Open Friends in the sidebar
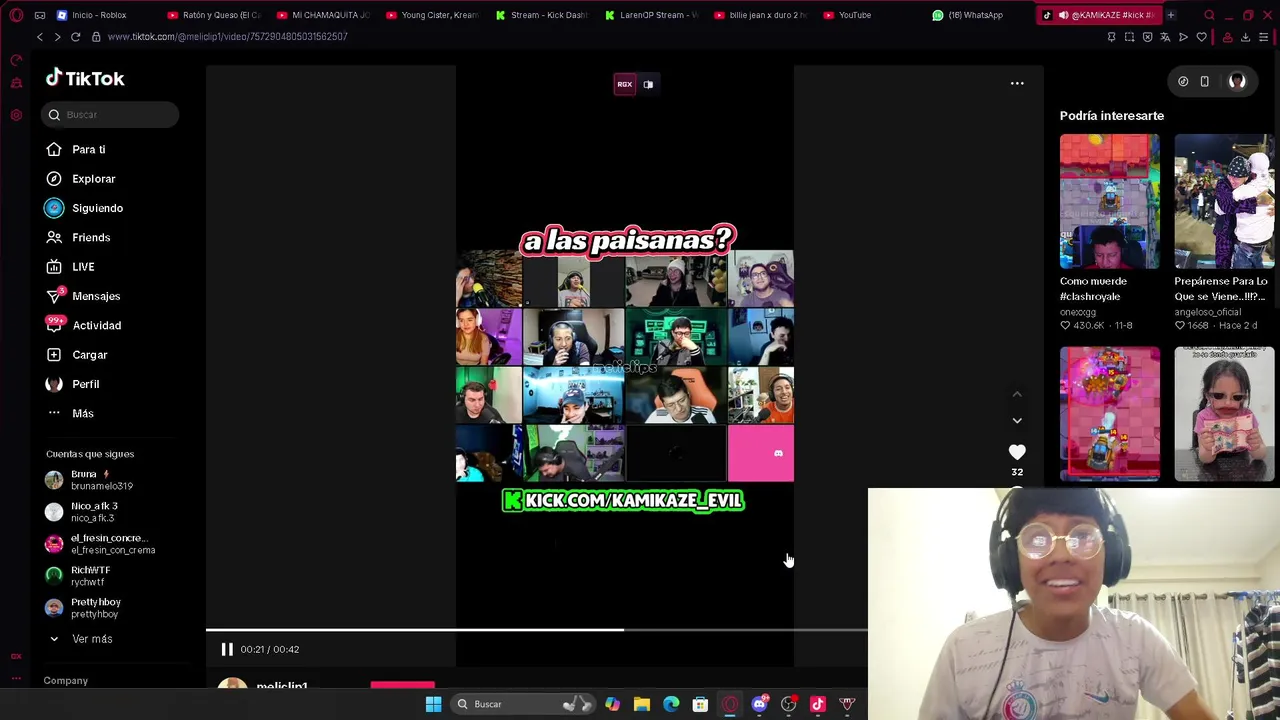The width and height of the screenshot is (1280, 720). coord(78,238)
